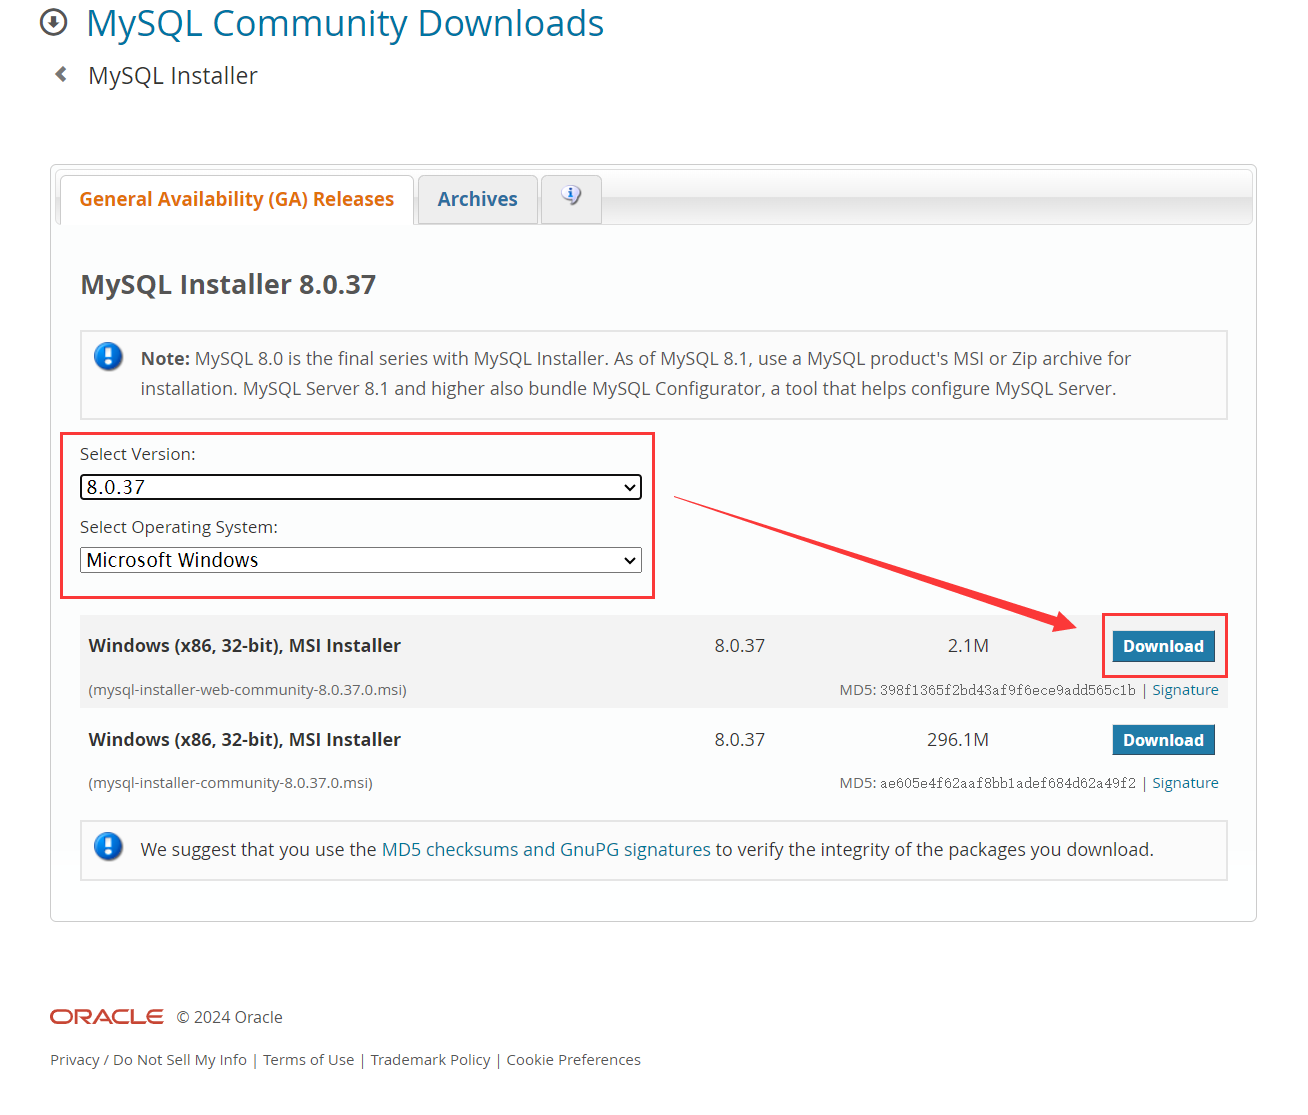Open the Cookie Preferences link

coord(573,1060)
